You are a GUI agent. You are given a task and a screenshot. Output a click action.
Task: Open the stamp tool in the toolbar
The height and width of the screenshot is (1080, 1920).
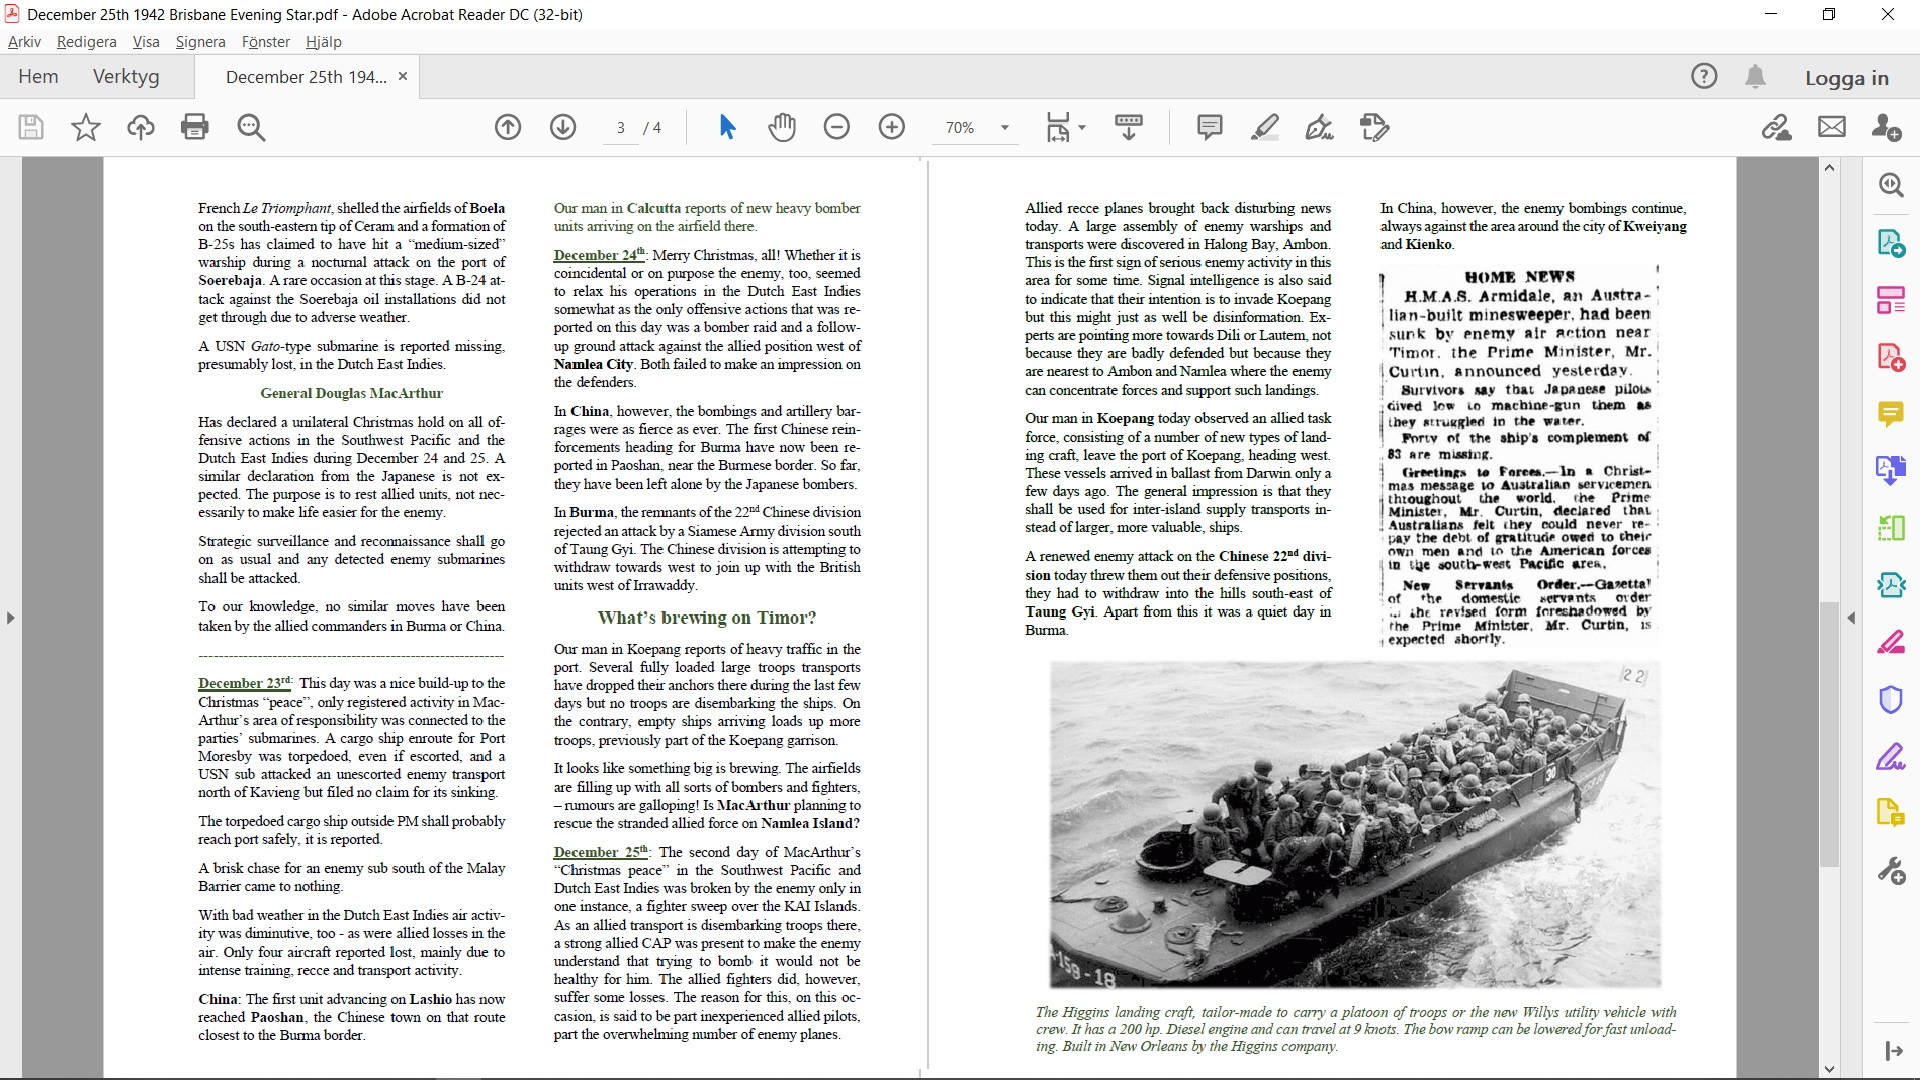[1375, 127]
